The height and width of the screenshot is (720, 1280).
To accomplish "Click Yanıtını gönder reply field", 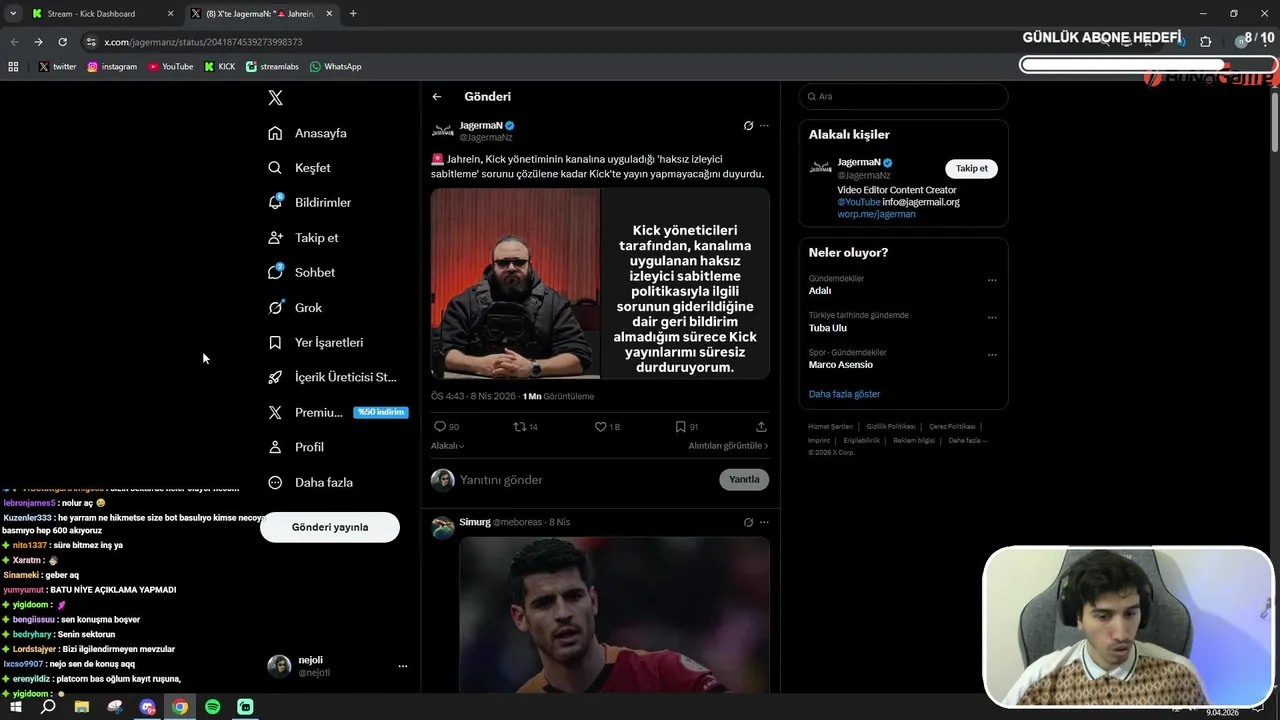I will coord(585,480).
